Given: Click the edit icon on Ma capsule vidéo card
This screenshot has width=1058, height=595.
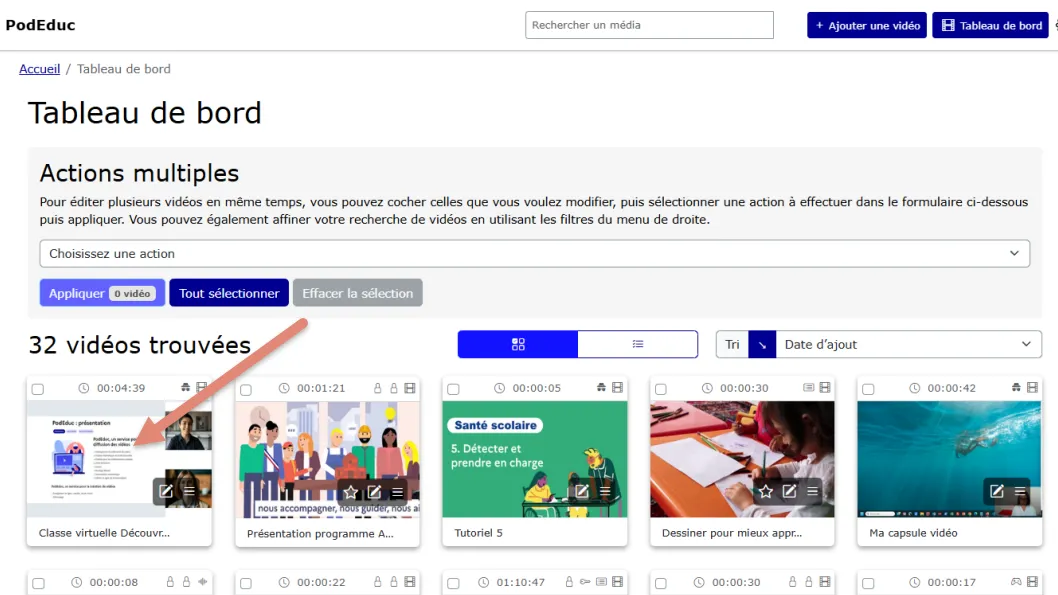Looking at the screenshot, I should coord(997,491).
